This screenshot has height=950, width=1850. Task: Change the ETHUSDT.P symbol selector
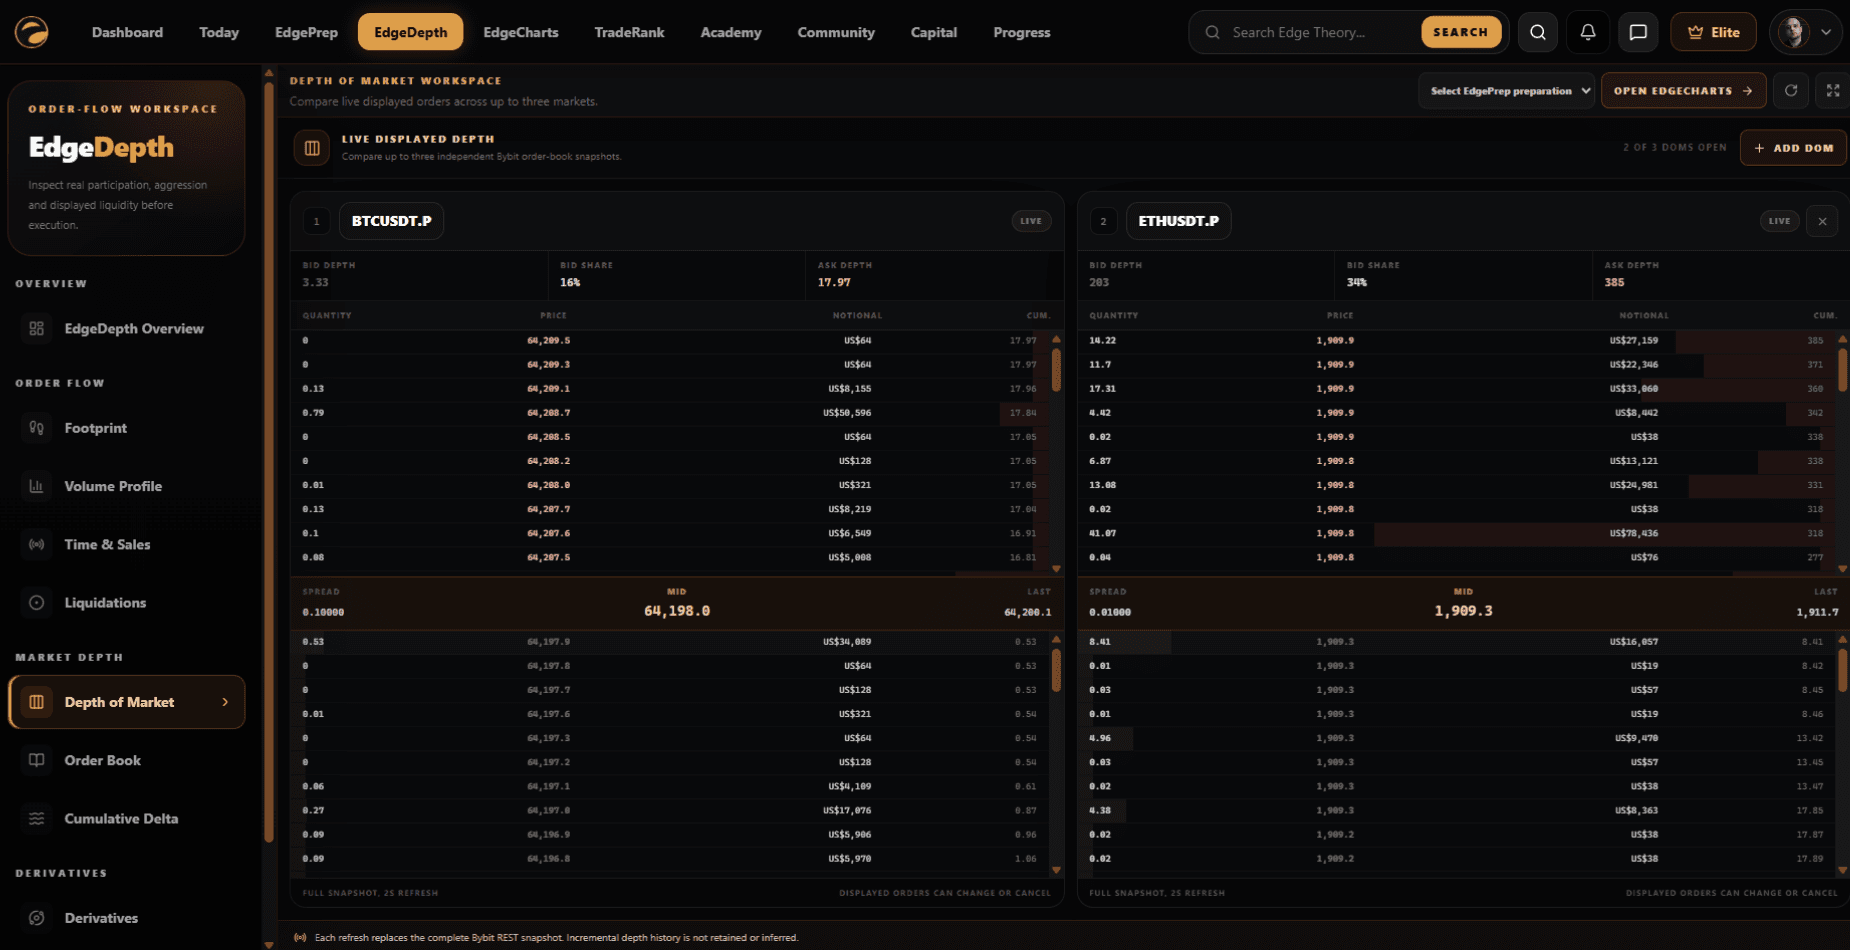coord(1178,221)
